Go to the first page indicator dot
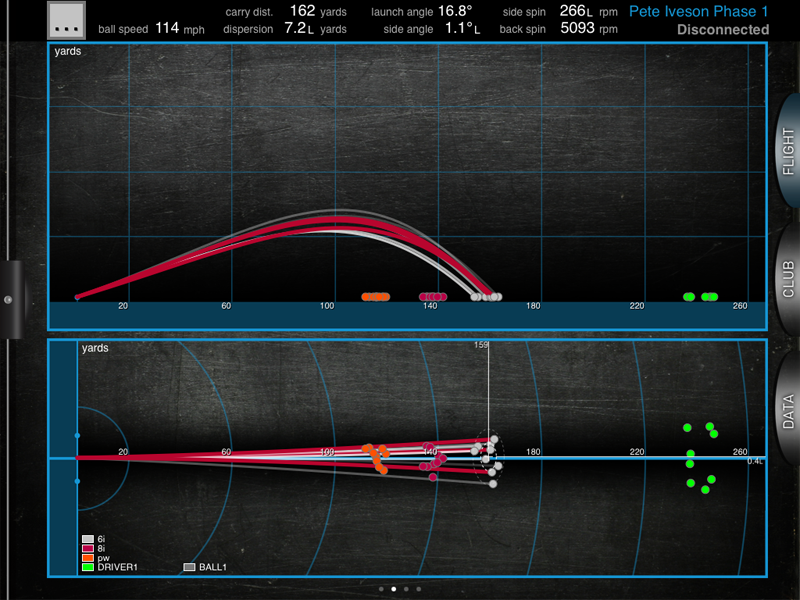This screenshot has width=800, height=600. (x=381, y=589)
